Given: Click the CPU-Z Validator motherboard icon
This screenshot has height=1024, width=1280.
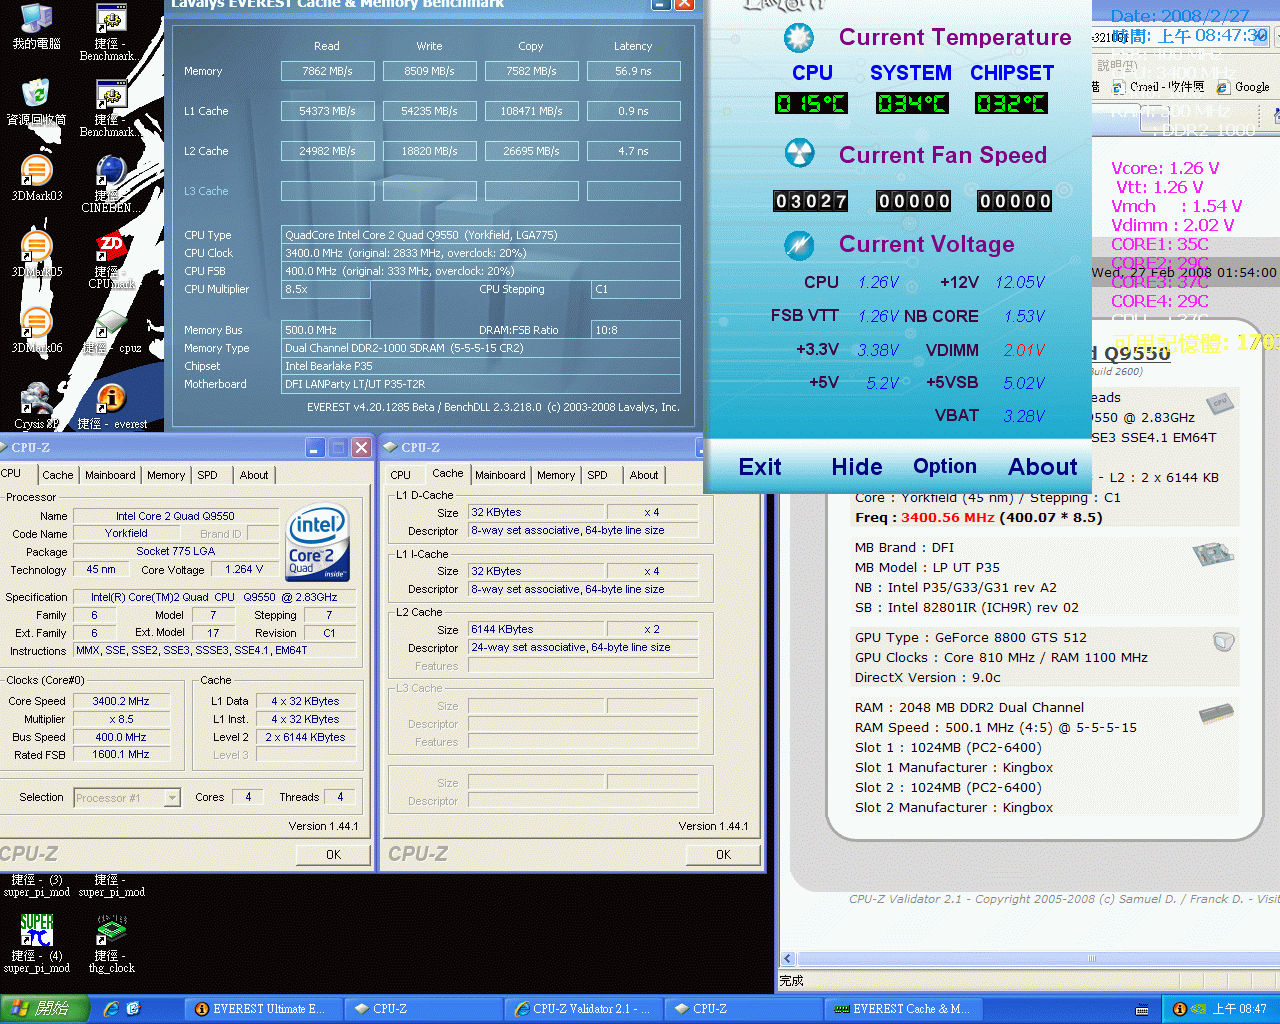Looking at the screenshot, I should click(x=1213, y=553).
